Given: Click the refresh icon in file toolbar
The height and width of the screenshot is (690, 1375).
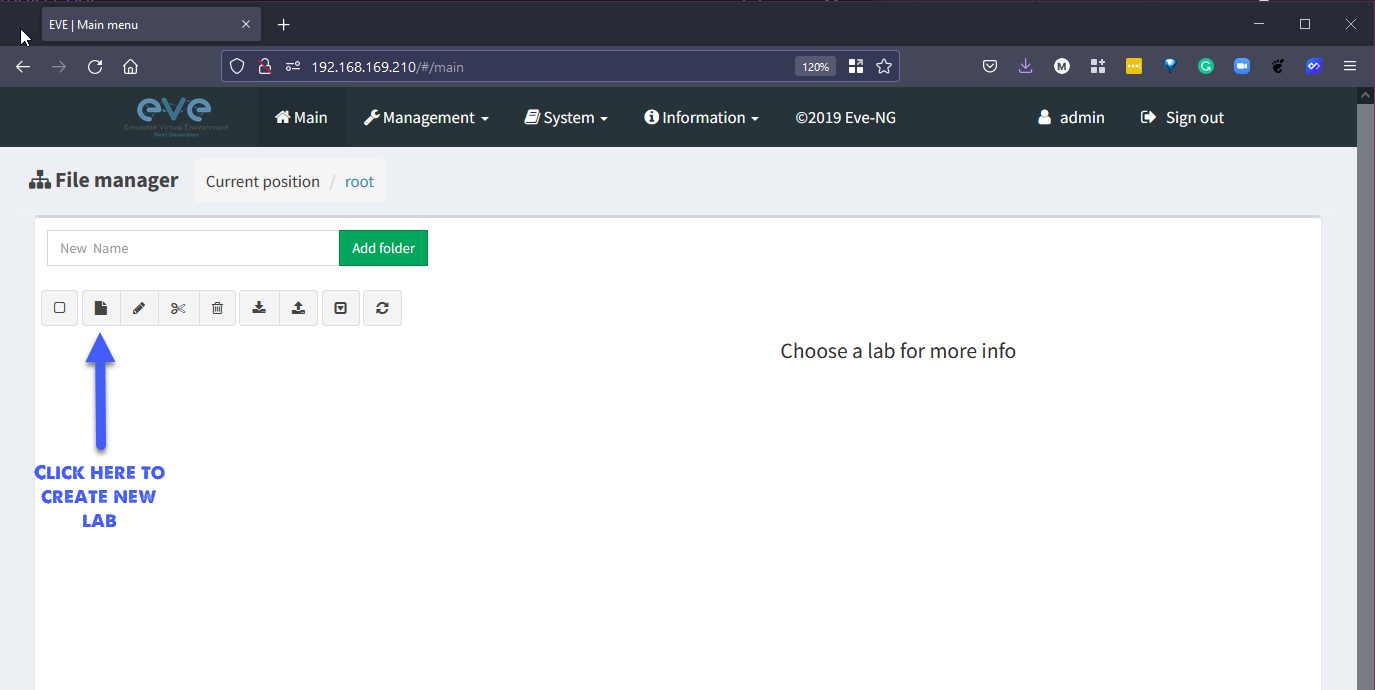Looking at the screenshot, I should click(382, 308).
